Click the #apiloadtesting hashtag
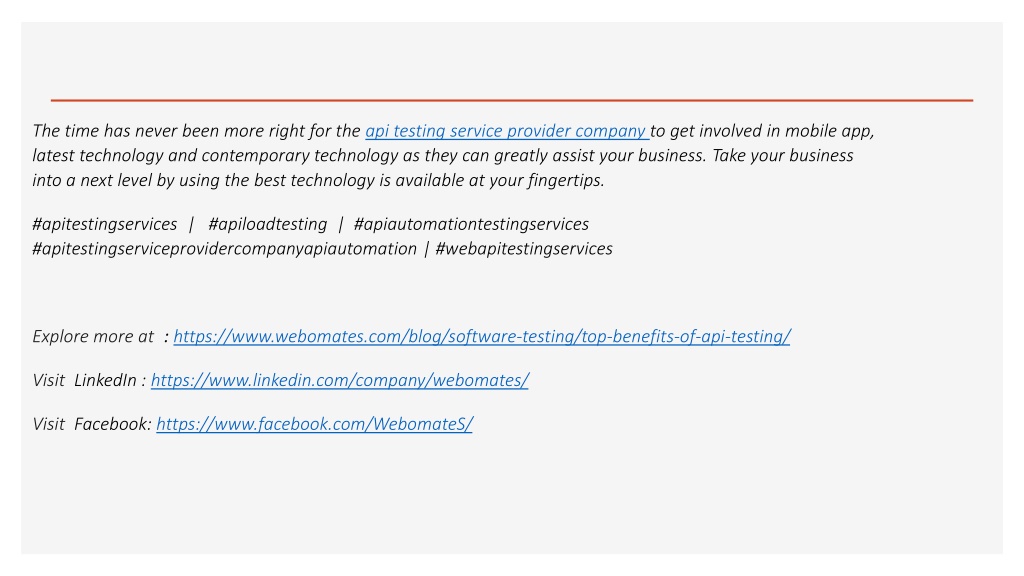This screenshot has width=1024, height=576. pos(268,225)
